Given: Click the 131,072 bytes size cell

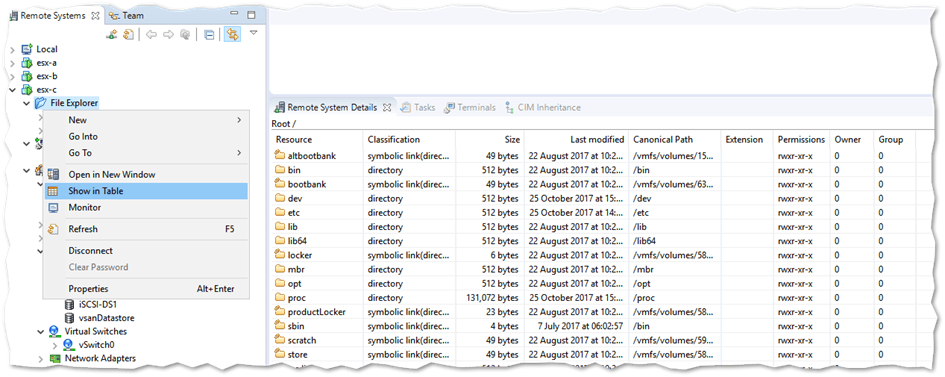Looking at the screenshot, I should point(492,298).
